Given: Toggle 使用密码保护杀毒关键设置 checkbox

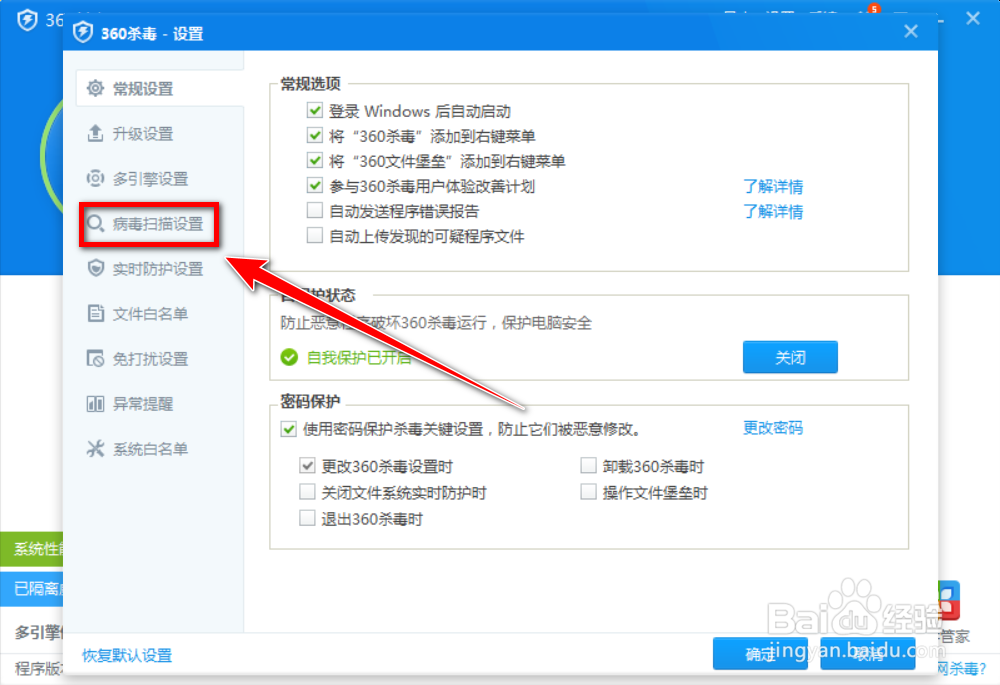Looking at the screenshot, I should point(289,429).
